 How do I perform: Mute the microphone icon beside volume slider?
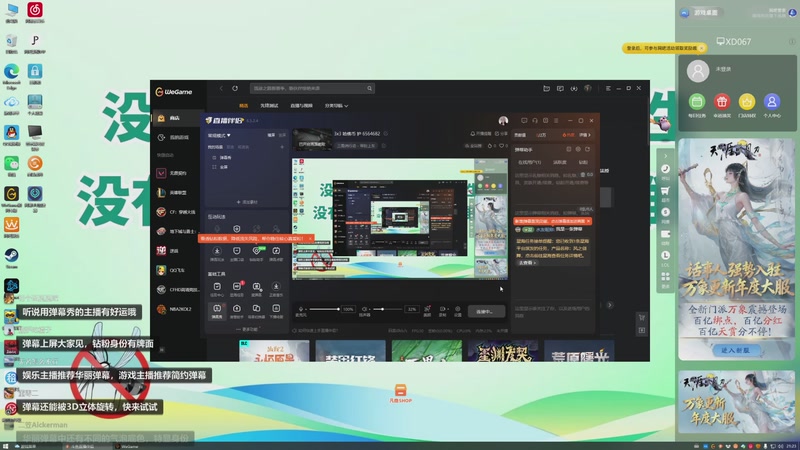click(x=301, y=309)
